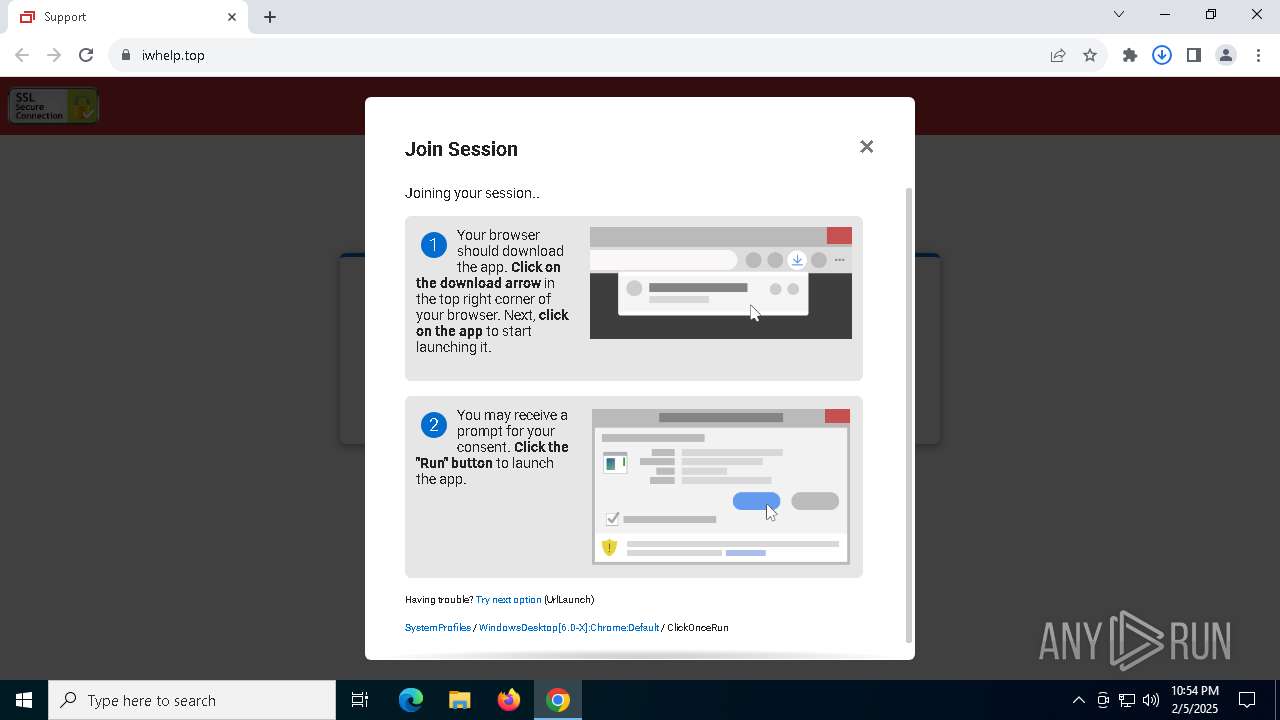Image resolution: width=1280 pixels, height=720 pixels.
Task: Open the notification center icon
Action: pos(1247,700)
